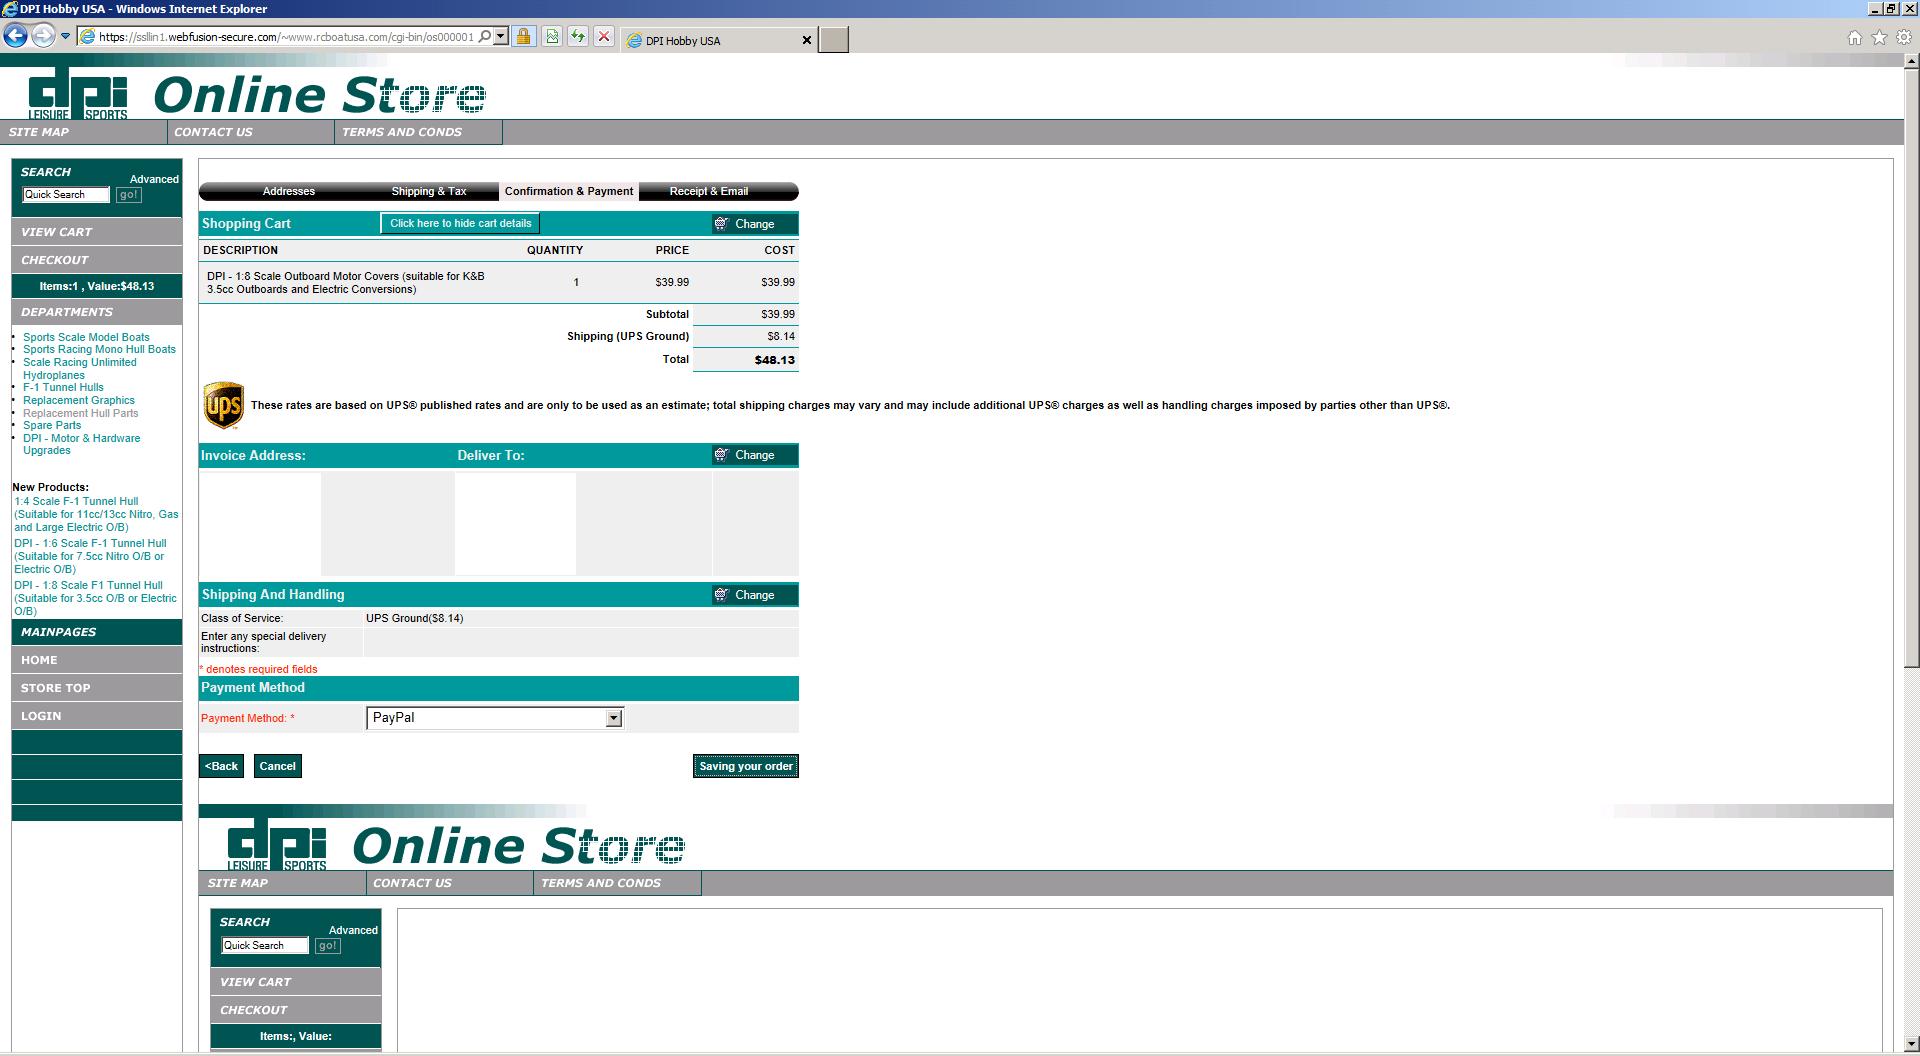Click the page vertical scrollbar
This screenshot has width=1920, height=1056.
point(1911,400)
